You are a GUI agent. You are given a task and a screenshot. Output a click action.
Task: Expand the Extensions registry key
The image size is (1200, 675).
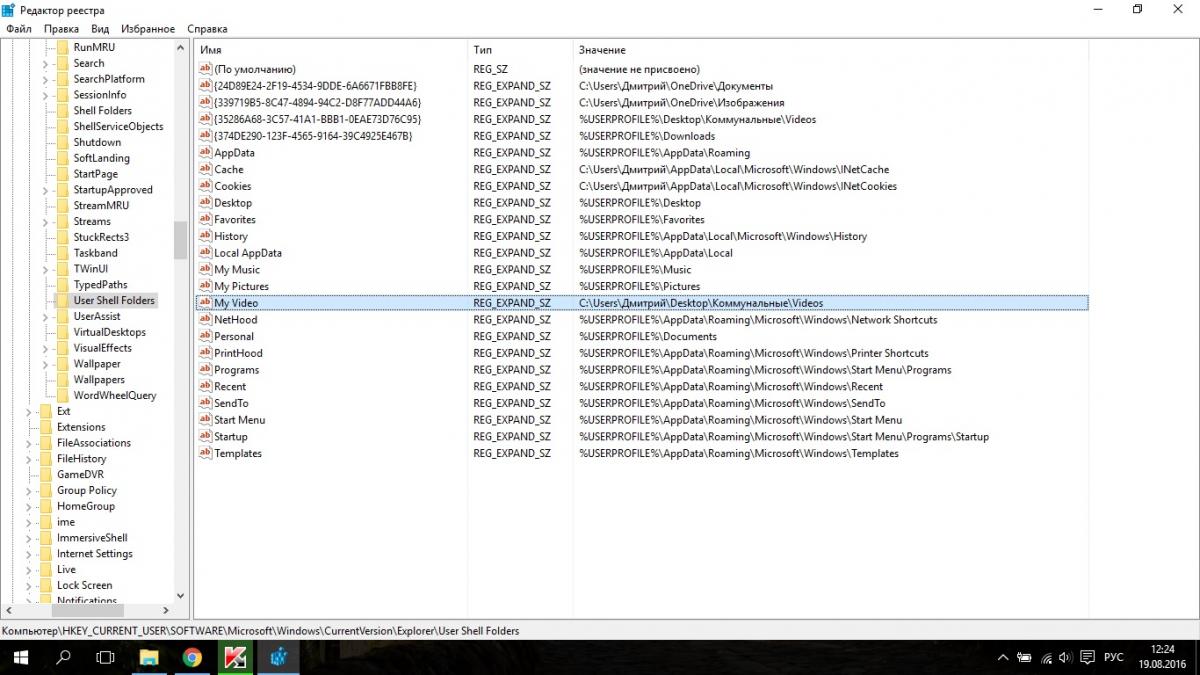click(29, 427)
